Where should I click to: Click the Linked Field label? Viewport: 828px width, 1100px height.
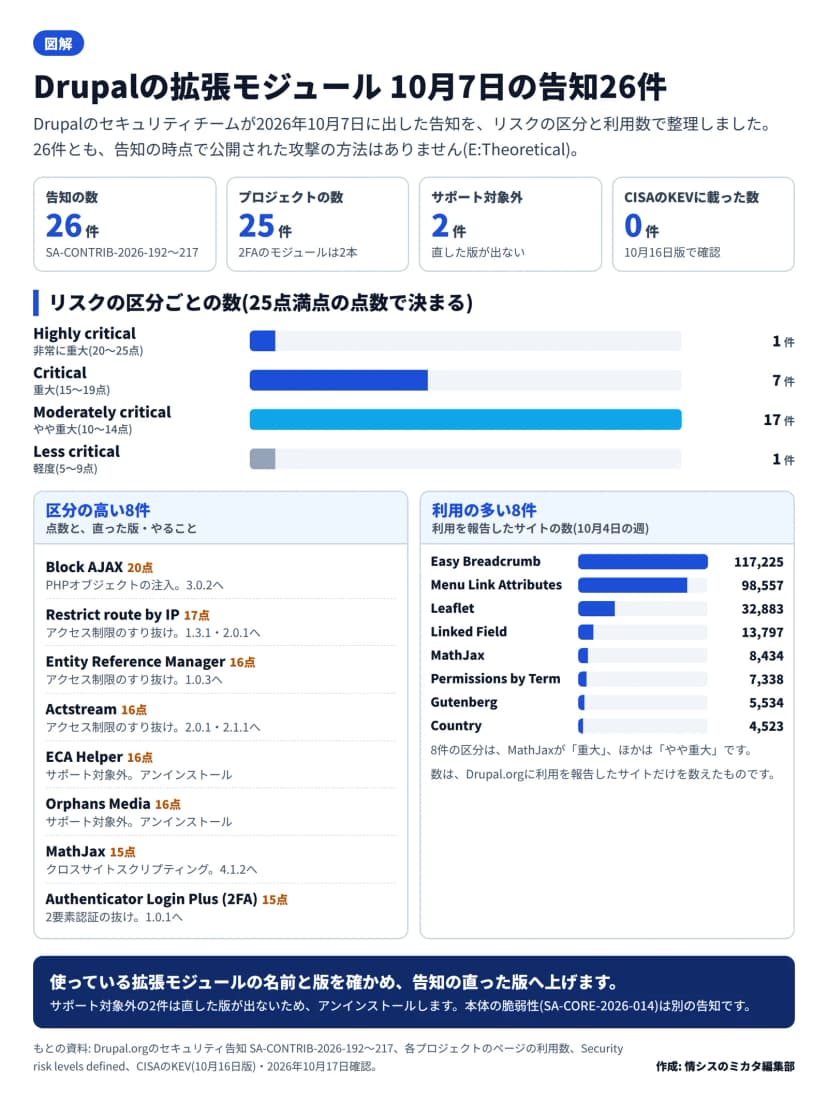pyautogui.click(x=469, y=631)
